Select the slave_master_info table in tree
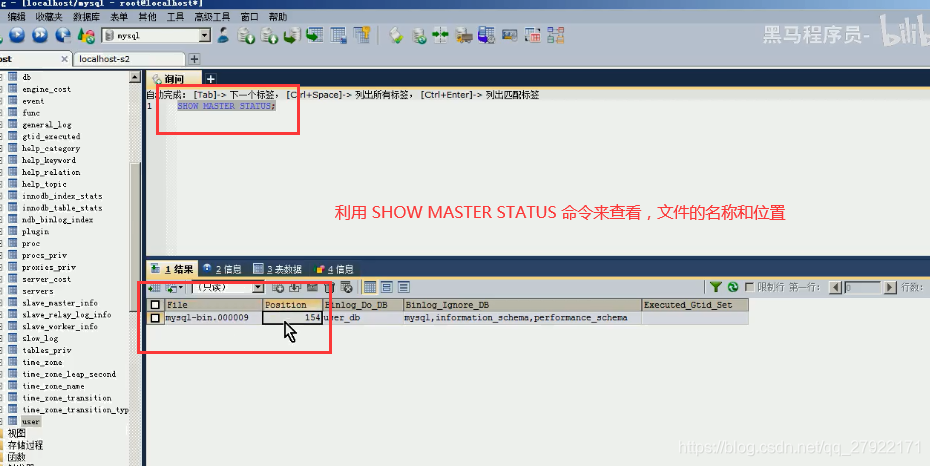 click(59, 303)
